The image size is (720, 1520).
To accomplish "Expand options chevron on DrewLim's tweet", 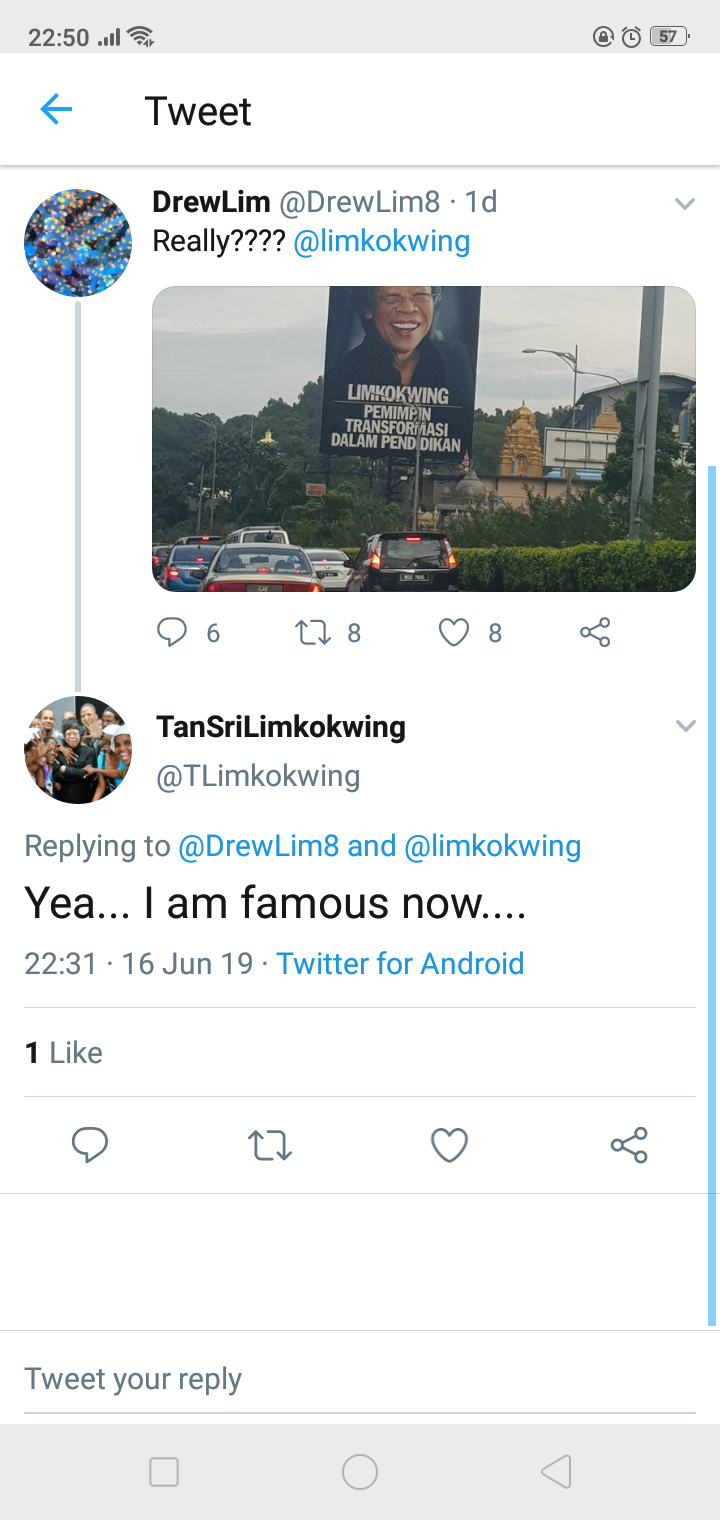I will pyautogui.click(x=685, y=204).
